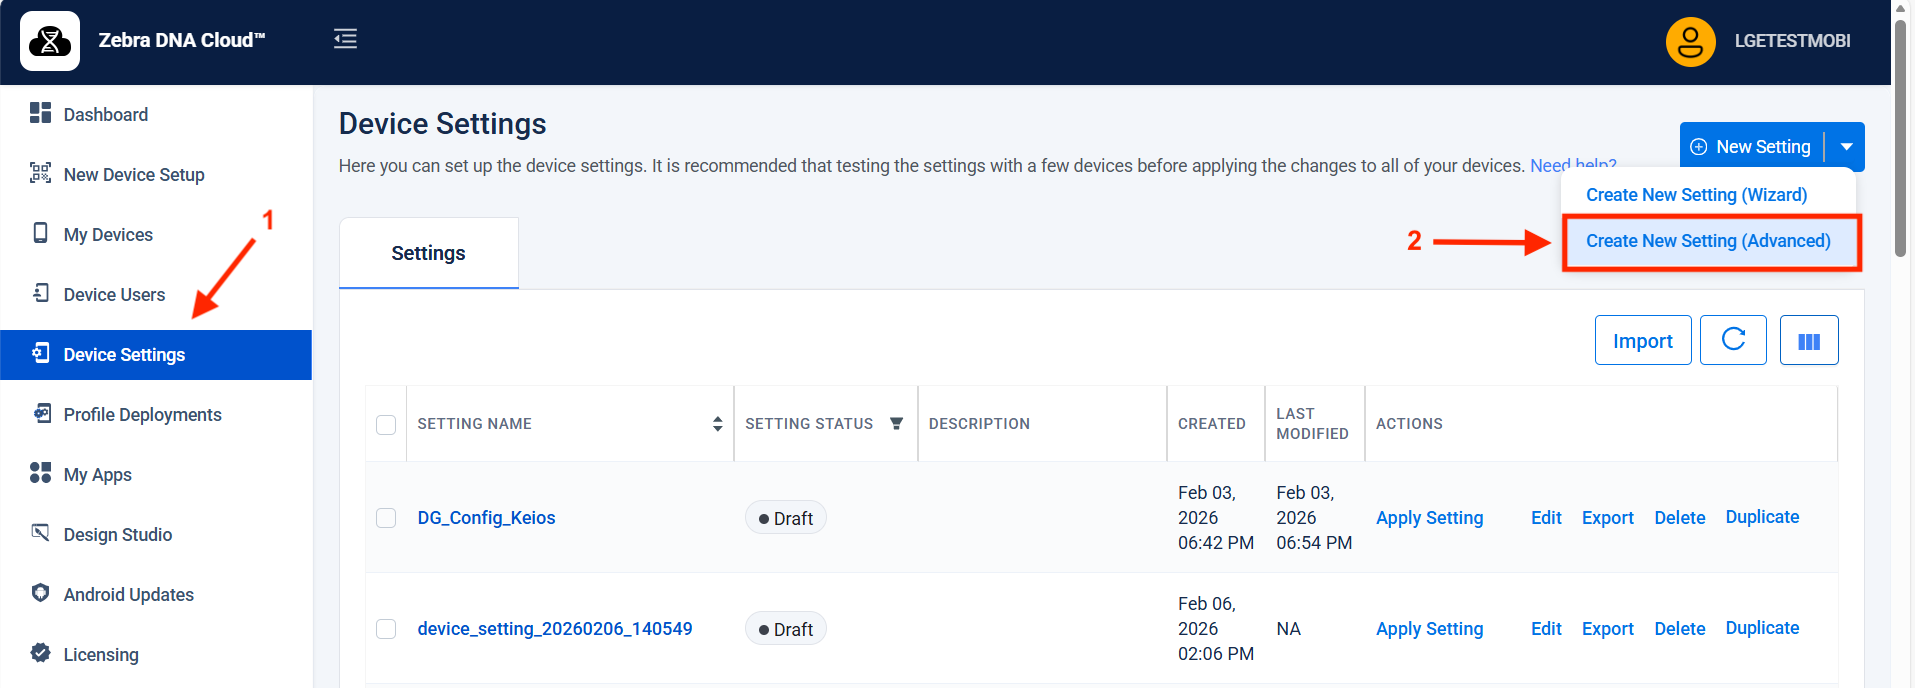
Task: Click the Zebra DNA Cloud logo icon
Action: click(x=50, y=41)
